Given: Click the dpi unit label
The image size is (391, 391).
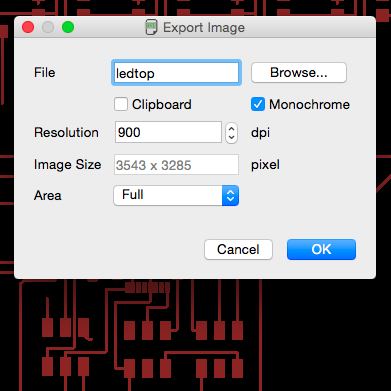Looking at the screenshot, I should pyautogui.click(x=260, y=133).
